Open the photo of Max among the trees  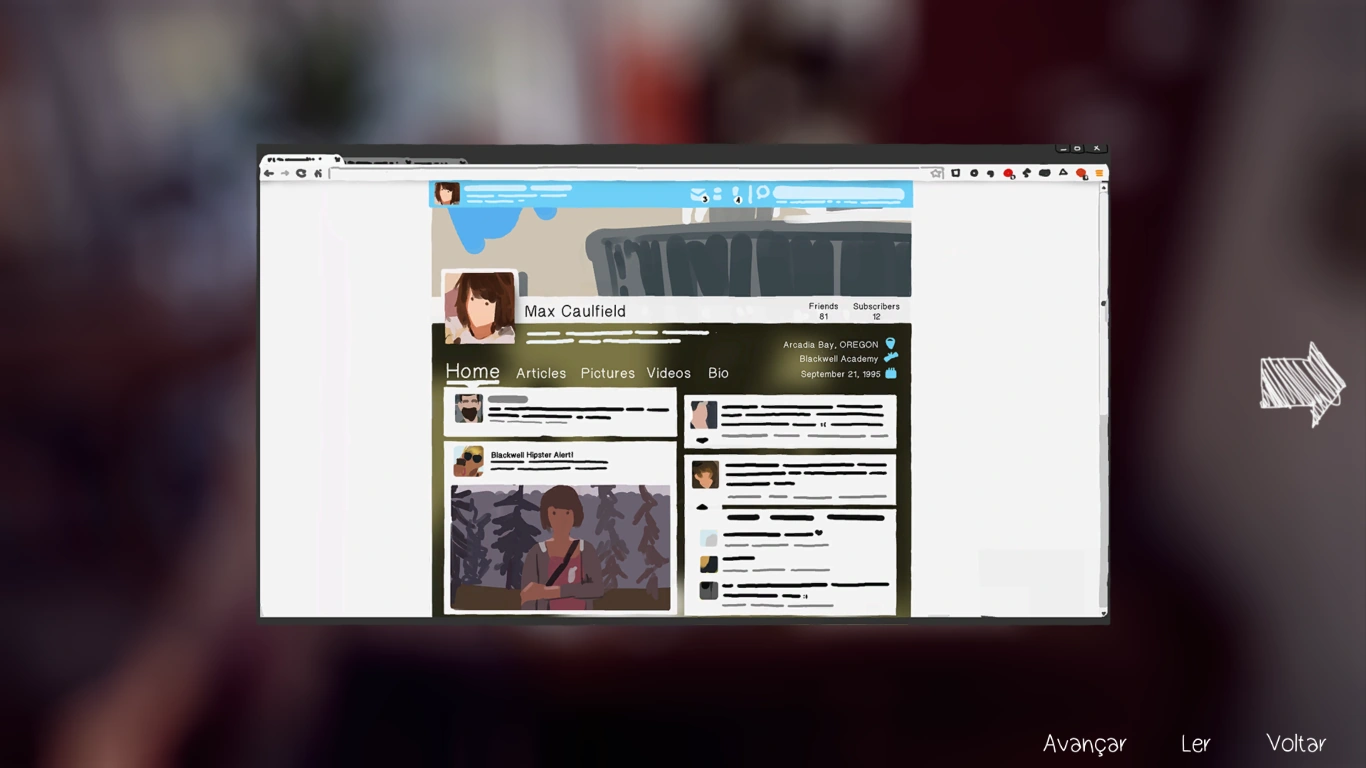coord(561,548)
